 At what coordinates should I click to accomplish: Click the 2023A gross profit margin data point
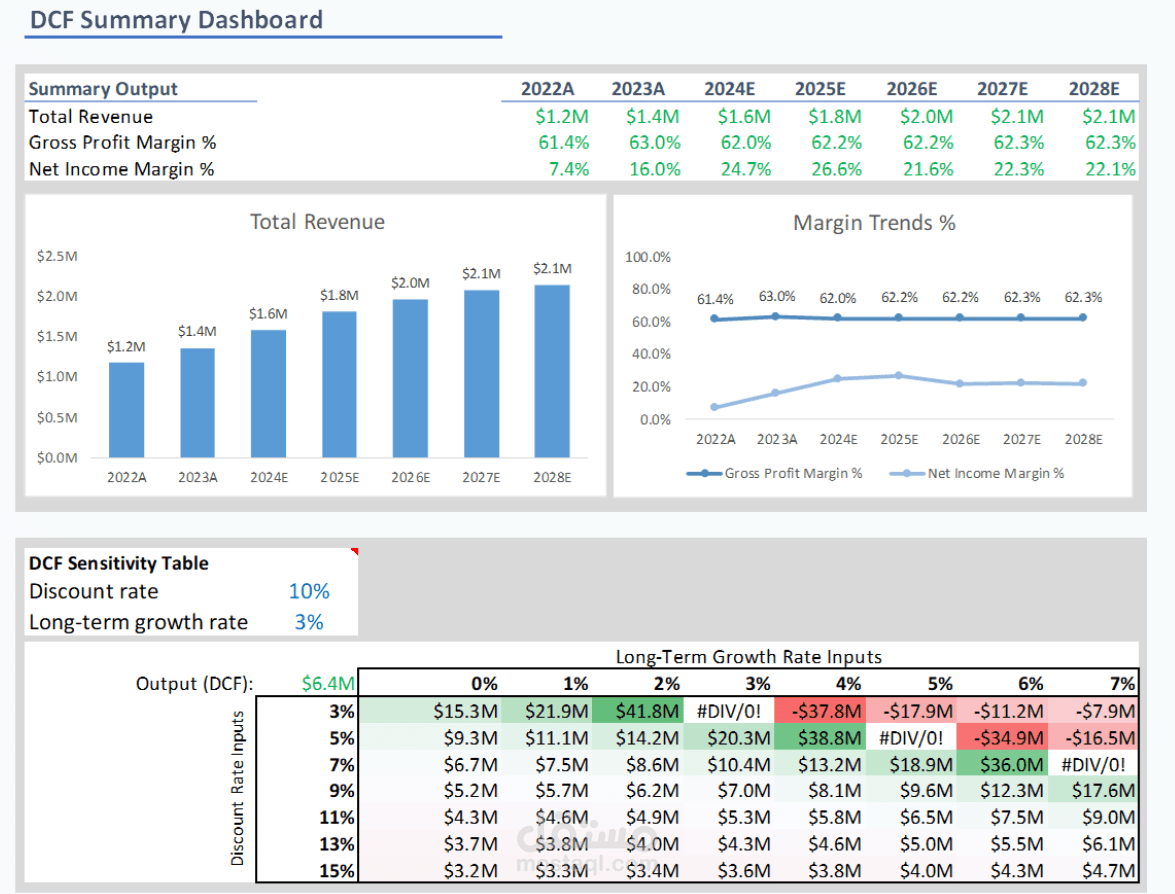[776, 316]
